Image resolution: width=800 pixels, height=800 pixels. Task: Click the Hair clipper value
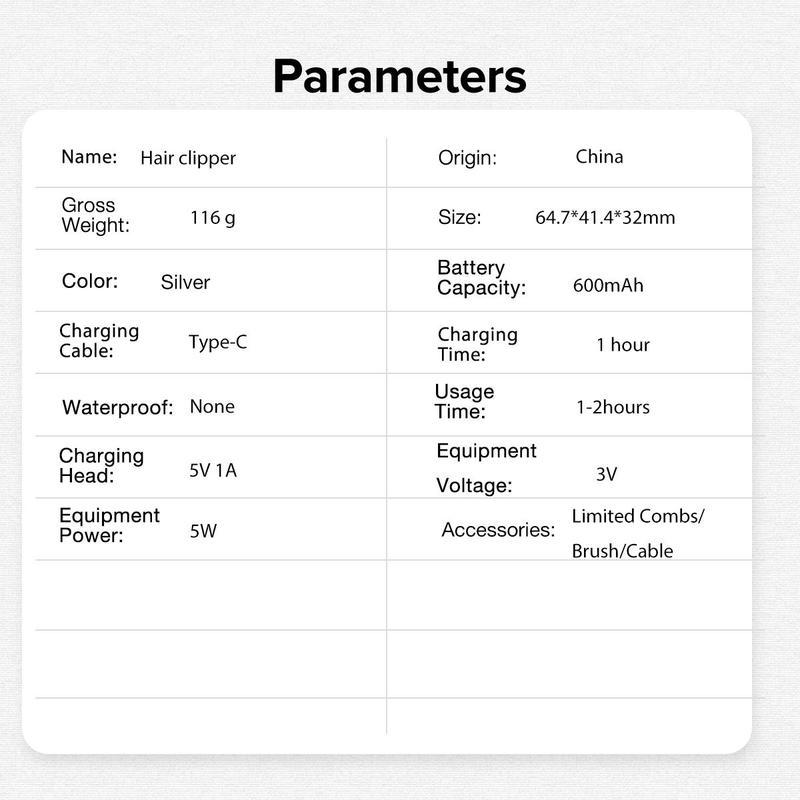pyautogui.click(x=188, y=158)
